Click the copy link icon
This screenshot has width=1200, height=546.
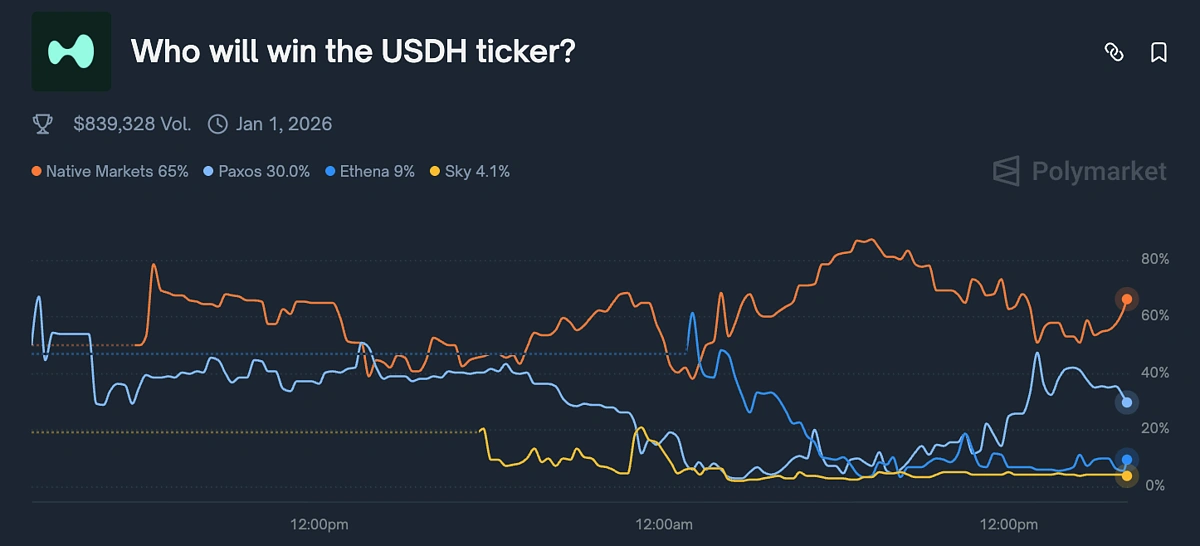point(1113,52)
